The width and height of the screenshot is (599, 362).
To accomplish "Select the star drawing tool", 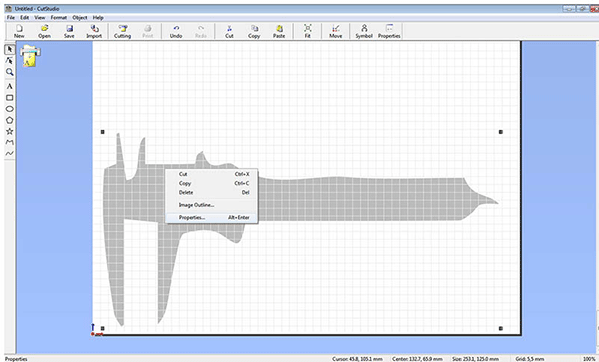I will [x=10, y=131].
